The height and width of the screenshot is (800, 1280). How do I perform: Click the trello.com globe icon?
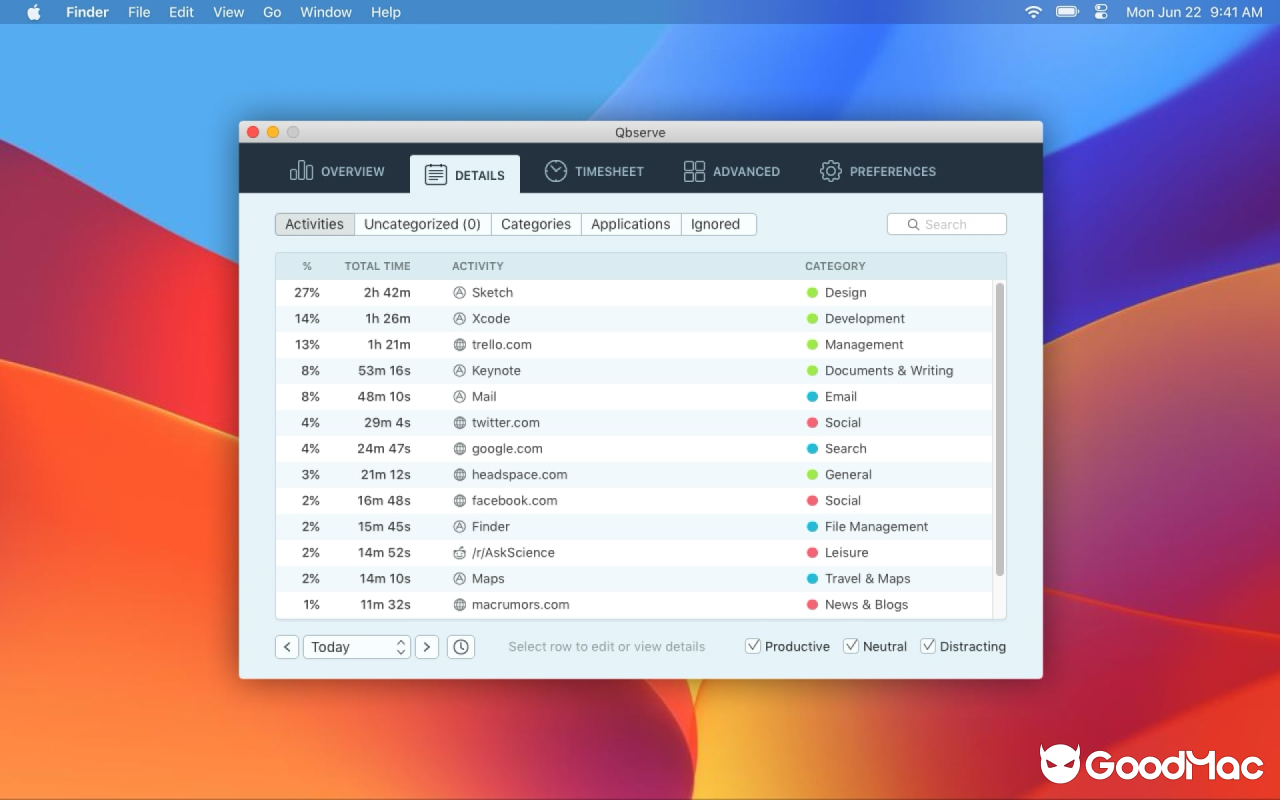(x=460, y=345)
